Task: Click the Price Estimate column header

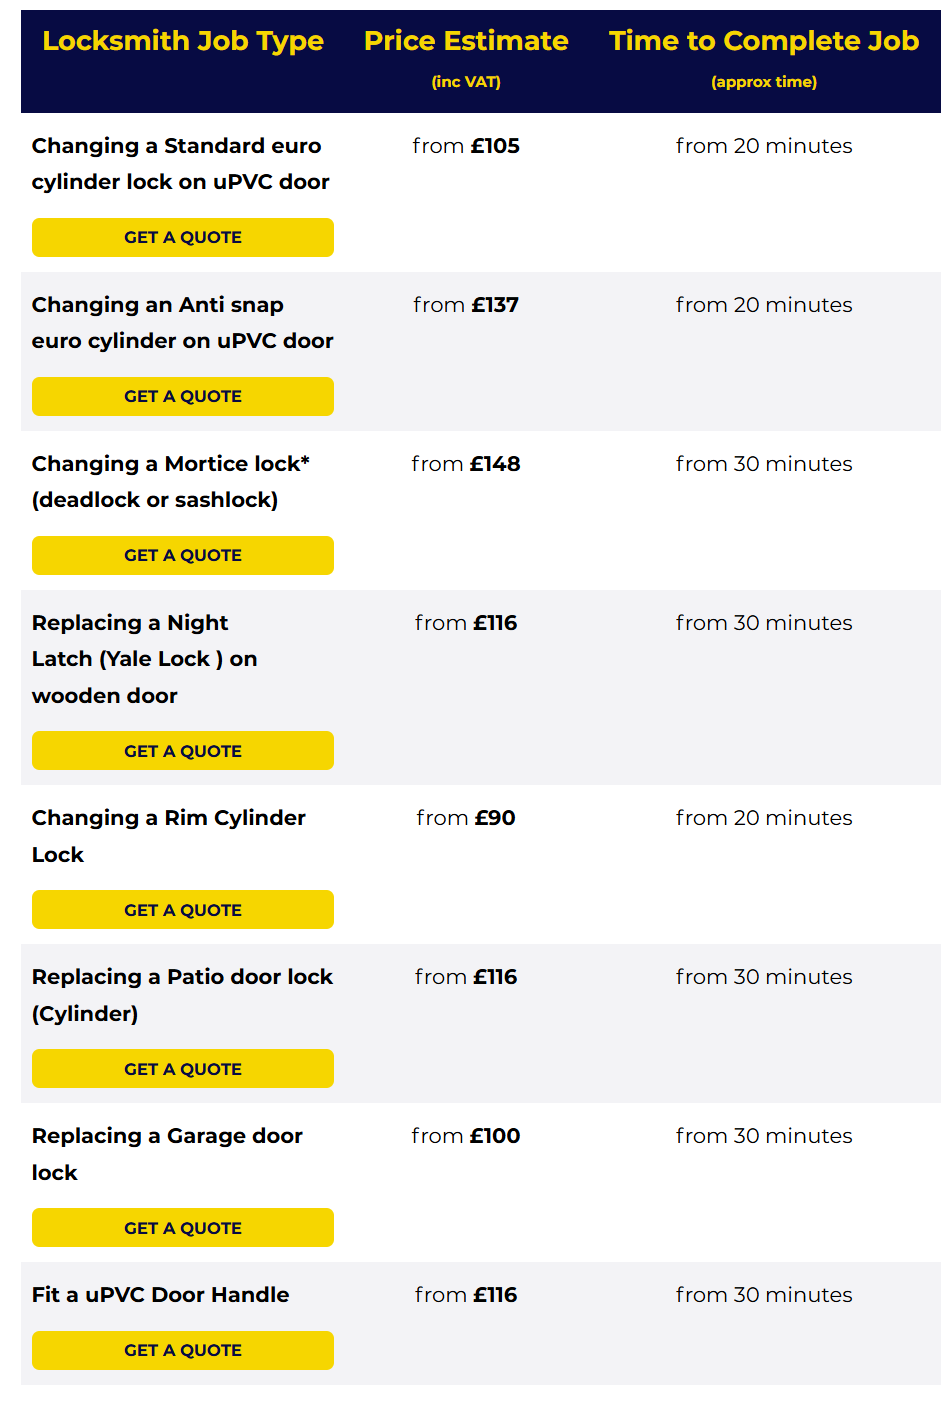Action: (466, 41)
